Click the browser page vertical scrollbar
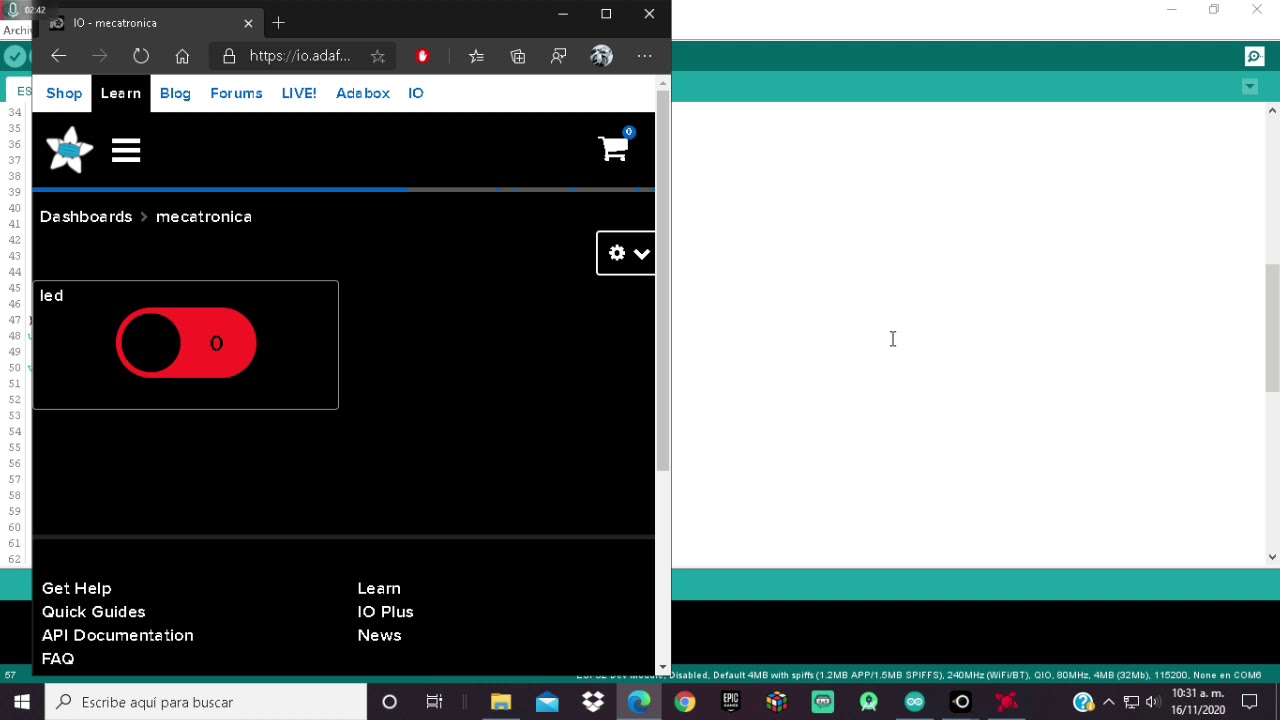 [662, 280]
